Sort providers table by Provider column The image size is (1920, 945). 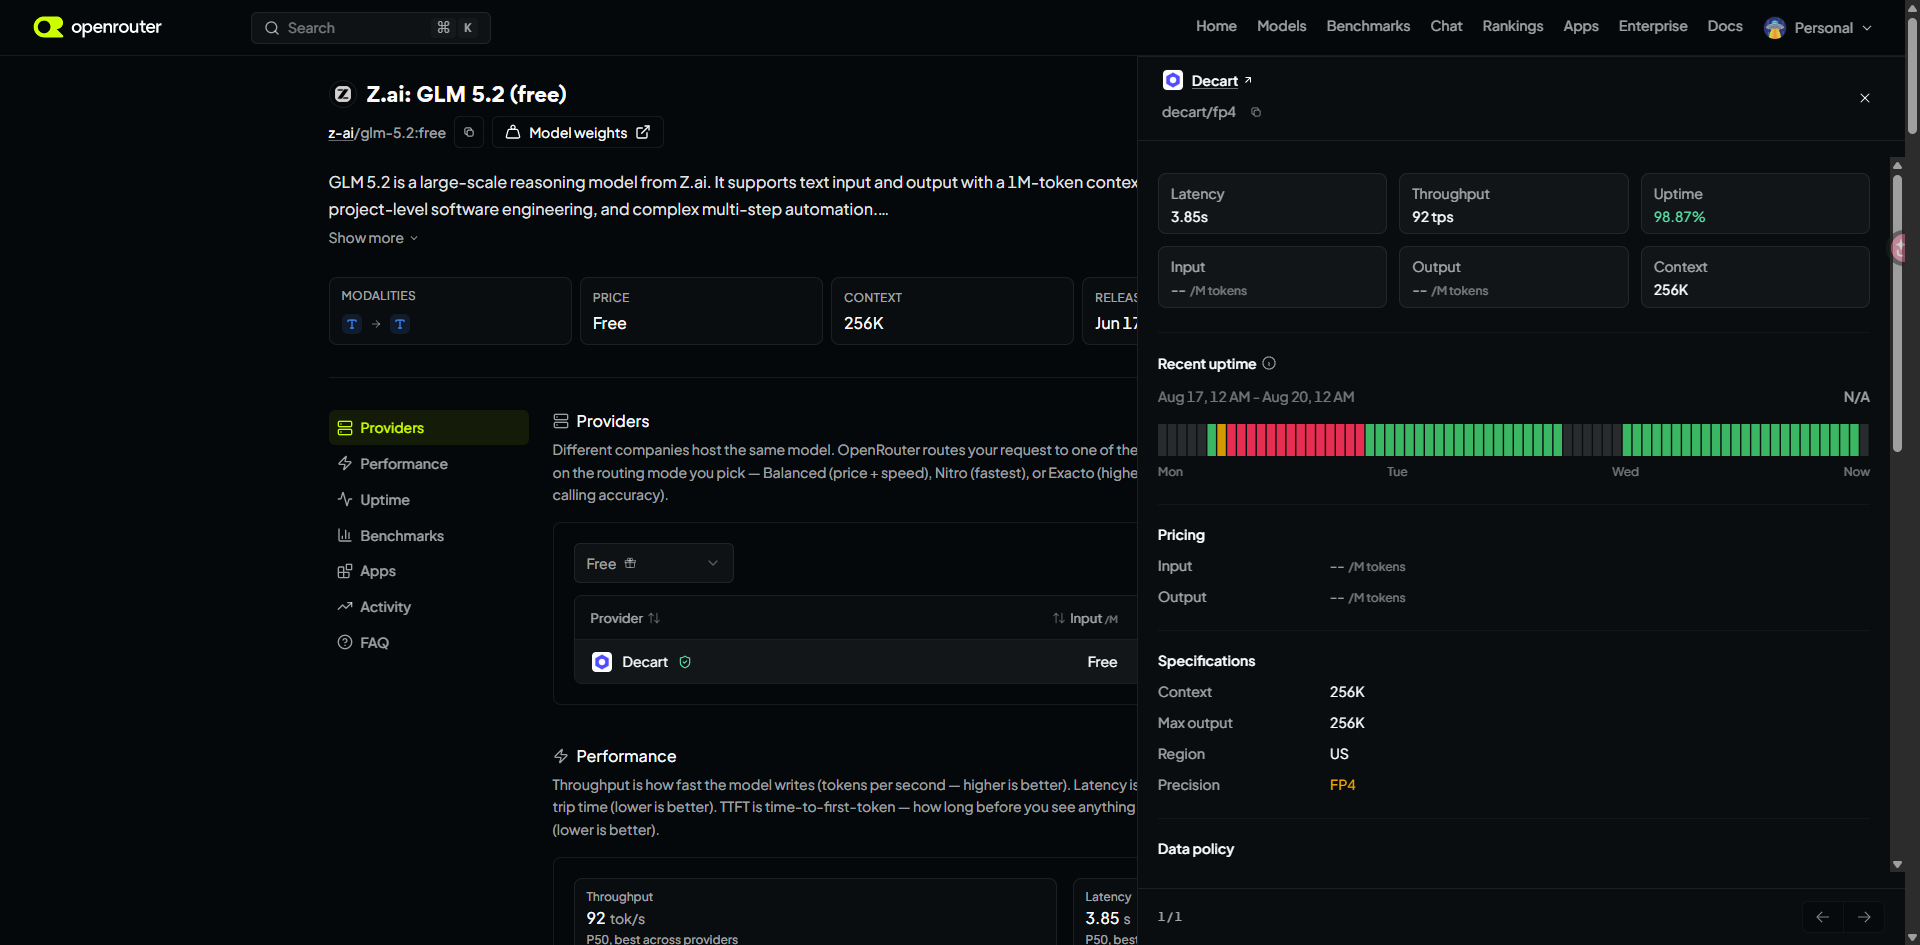coord(625,618)
